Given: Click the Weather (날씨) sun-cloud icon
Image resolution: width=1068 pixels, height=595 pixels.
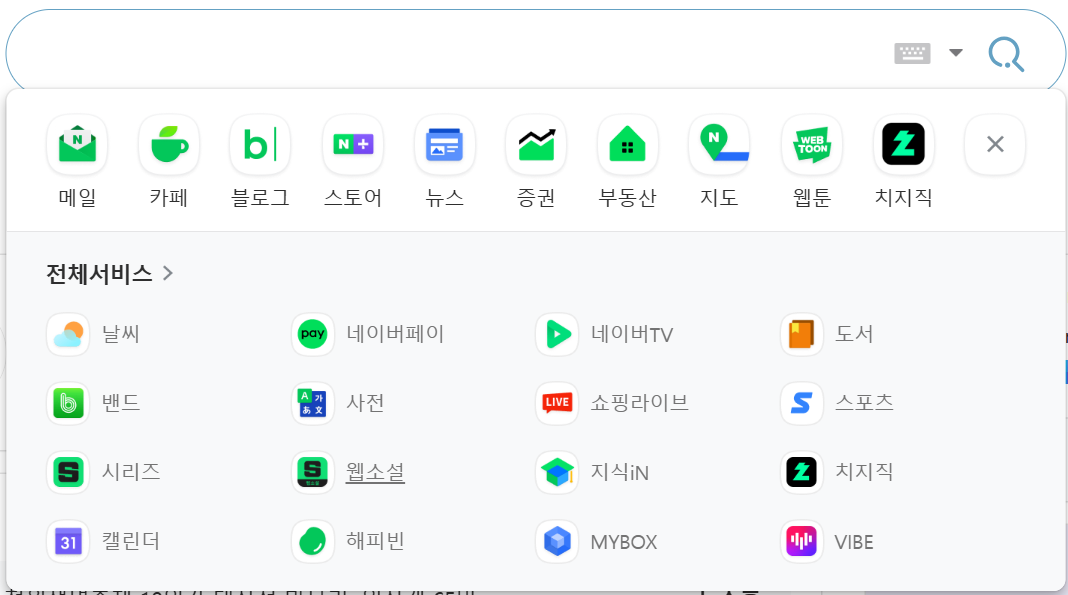Looking at the screenshot, I should 68,334.
